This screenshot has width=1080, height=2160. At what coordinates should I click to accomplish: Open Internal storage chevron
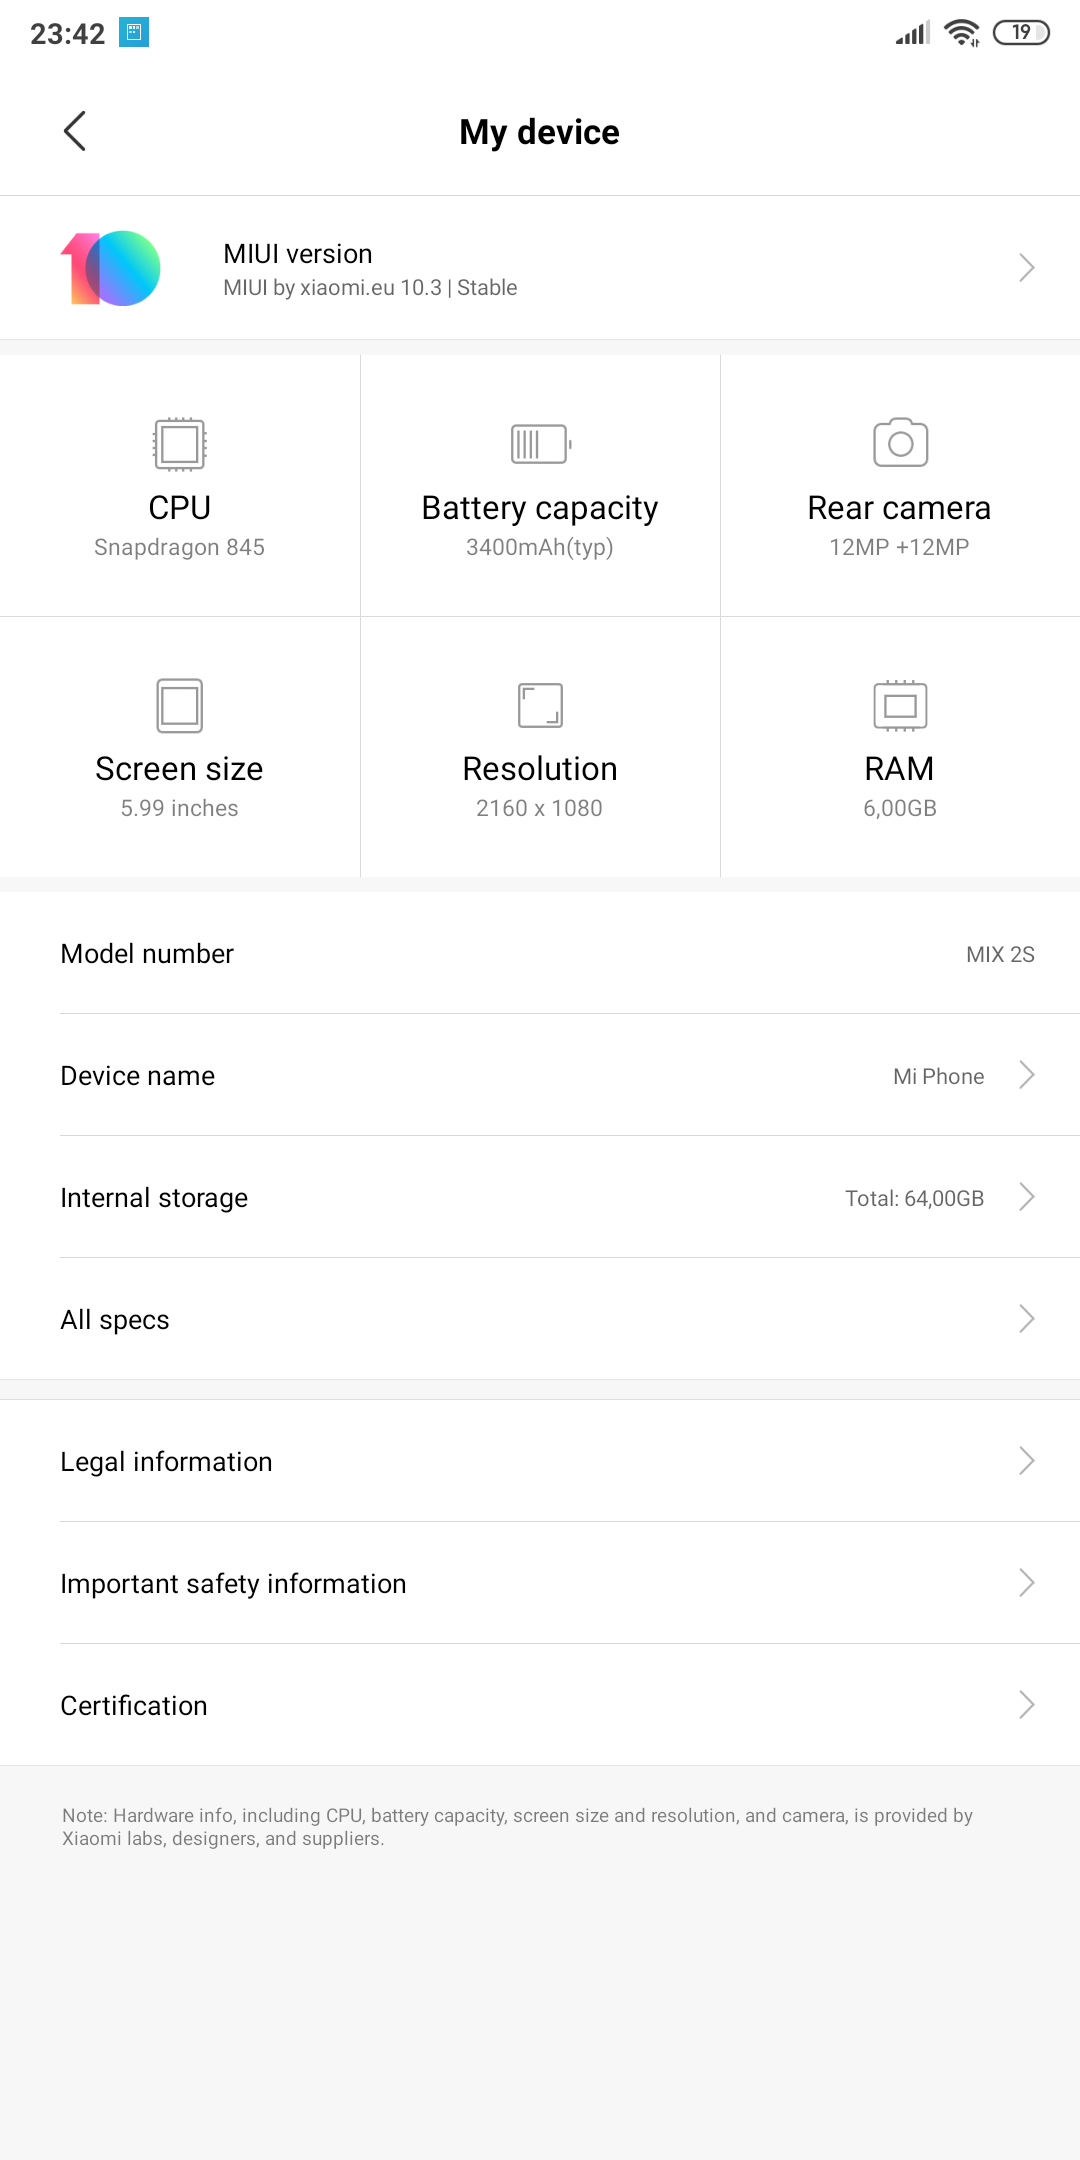point(1026,1197)
